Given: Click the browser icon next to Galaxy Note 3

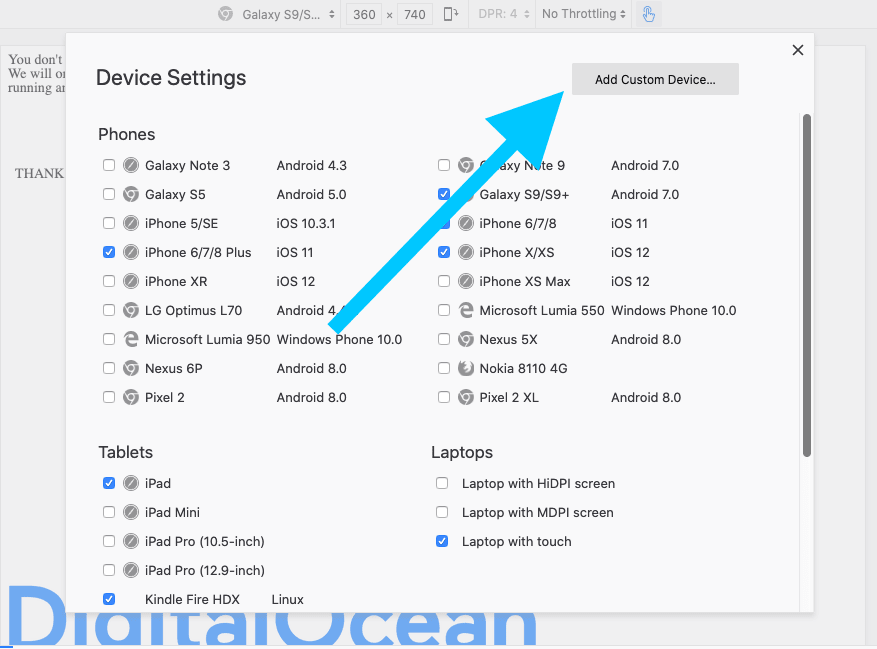Looking at the screenshot, I should click(x=131, y=165).
